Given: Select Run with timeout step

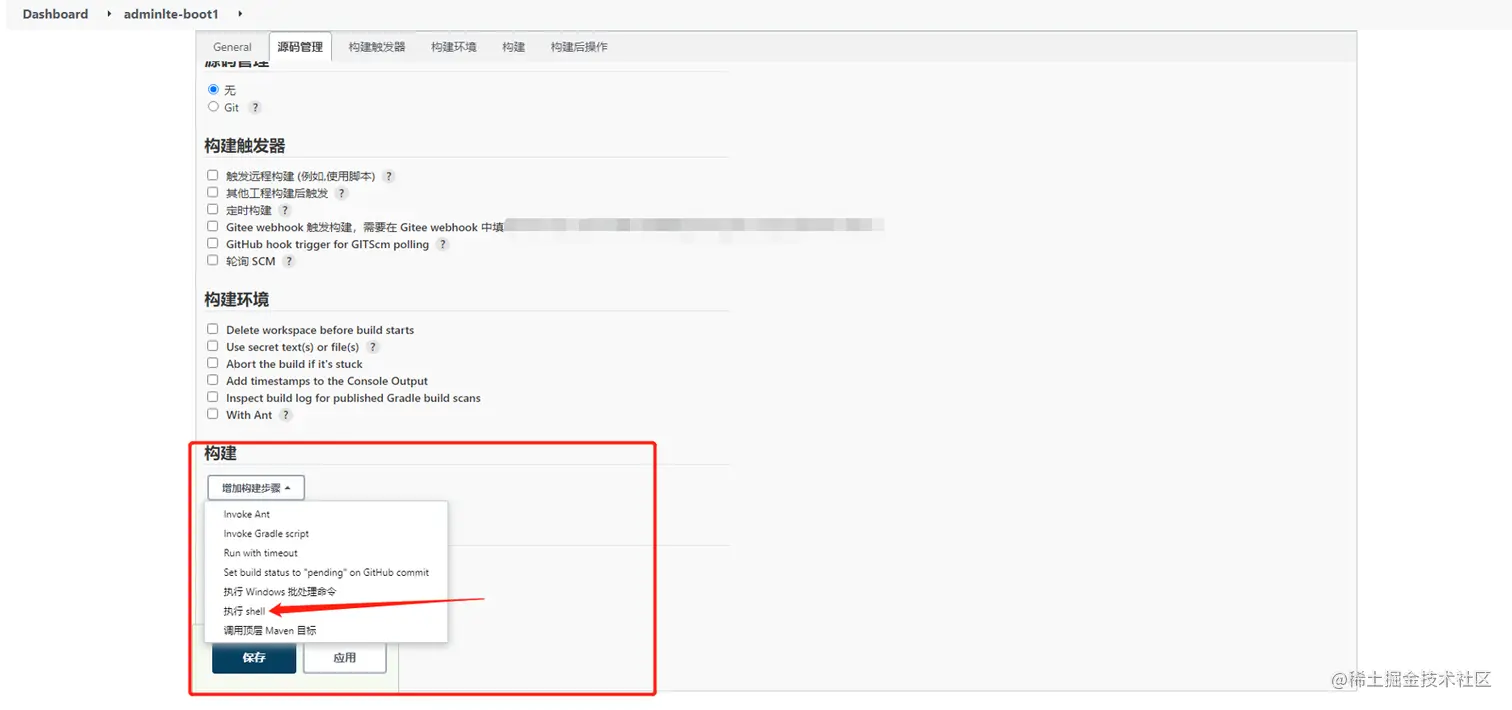Looking at the screenshot, I should [x=326, y=553].
